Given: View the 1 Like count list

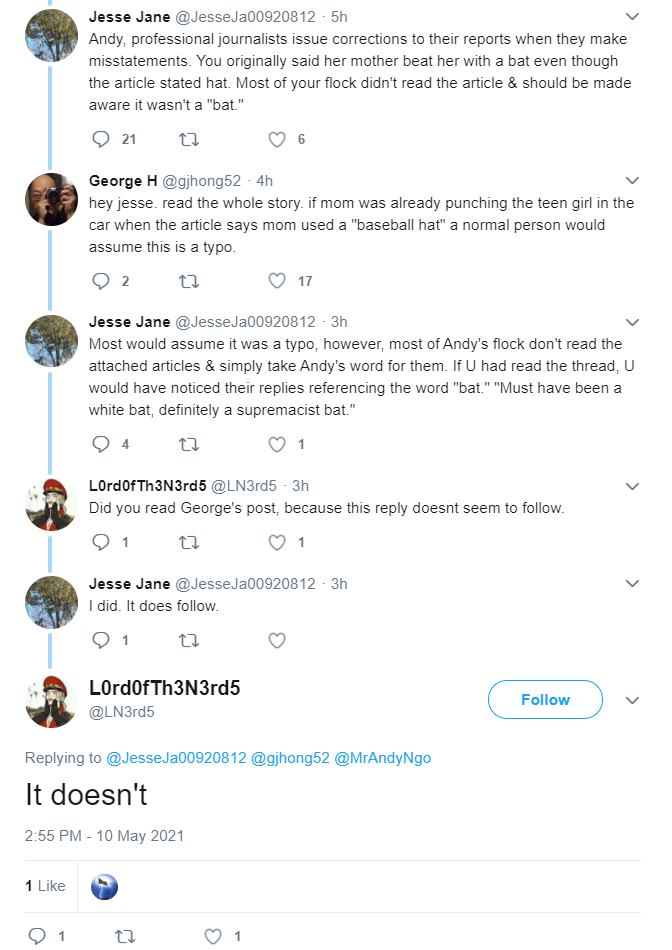Looking at the screenshot, I should pos(45,886).
